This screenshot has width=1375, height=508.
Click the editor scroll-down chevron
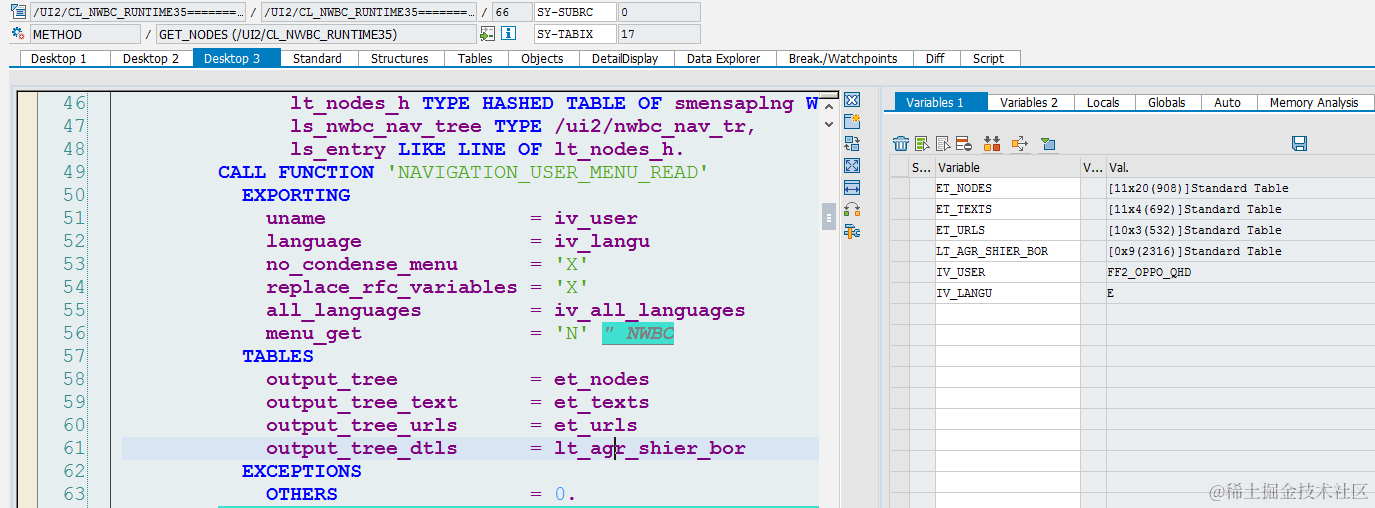pos(828,124)
